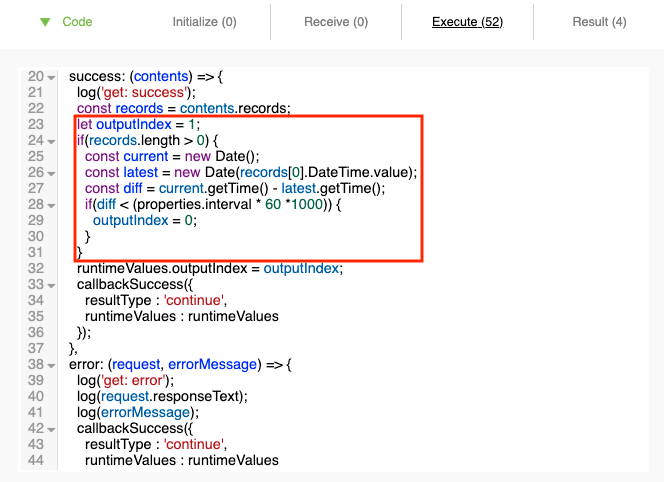The height and width of the screenshot is (482, 664).
Task: Click 'outputIndex = 0;' statement
Action: pyautogui.click(x=145, y=220)
